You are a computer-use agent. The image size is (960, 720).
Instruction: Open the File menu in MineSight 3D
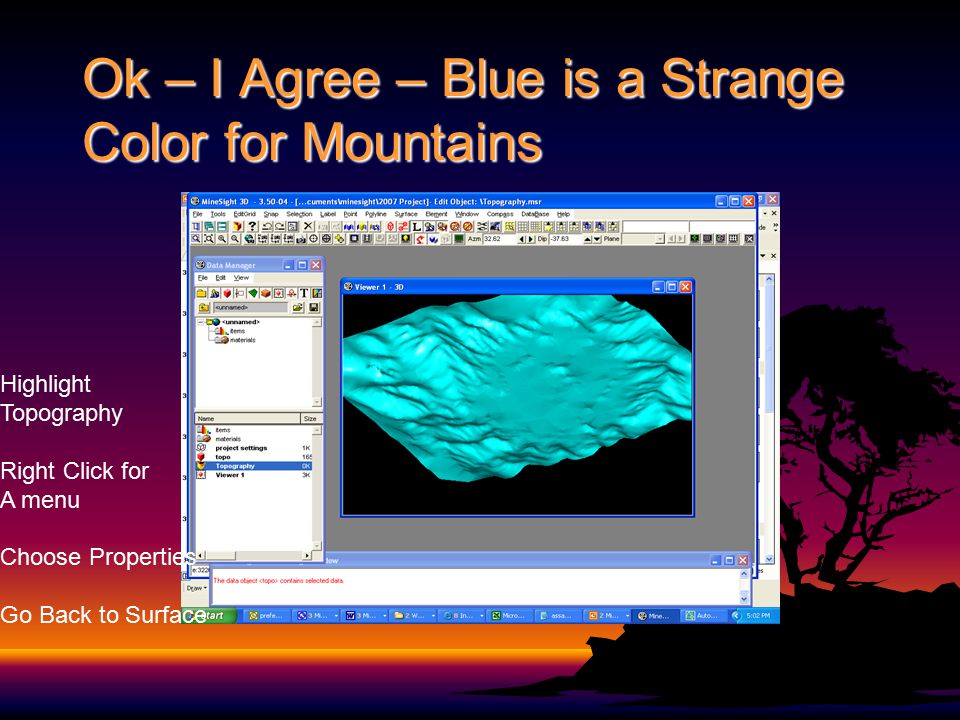[x=197, y=214]
